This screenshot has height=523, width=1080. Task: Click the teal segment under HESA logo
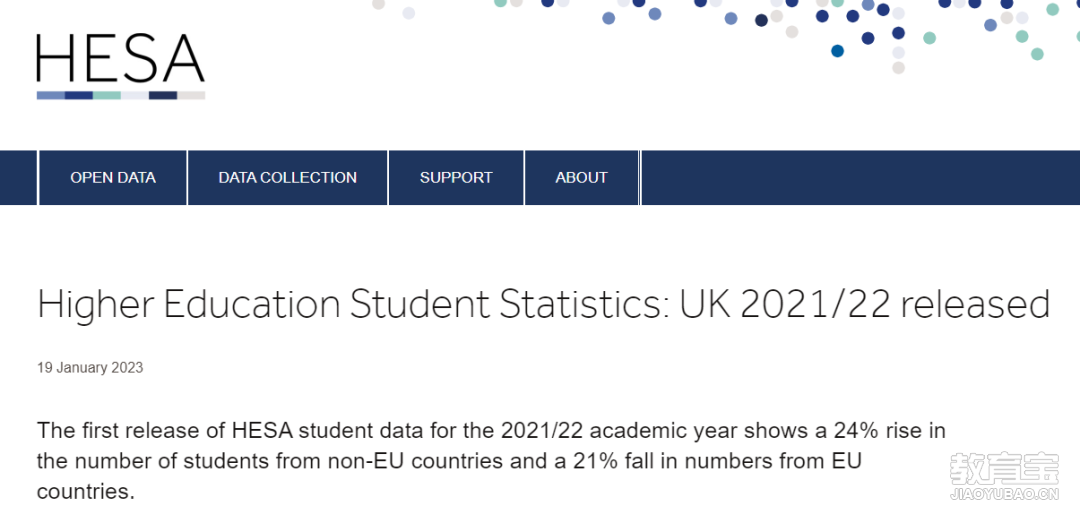click(107, 95)
